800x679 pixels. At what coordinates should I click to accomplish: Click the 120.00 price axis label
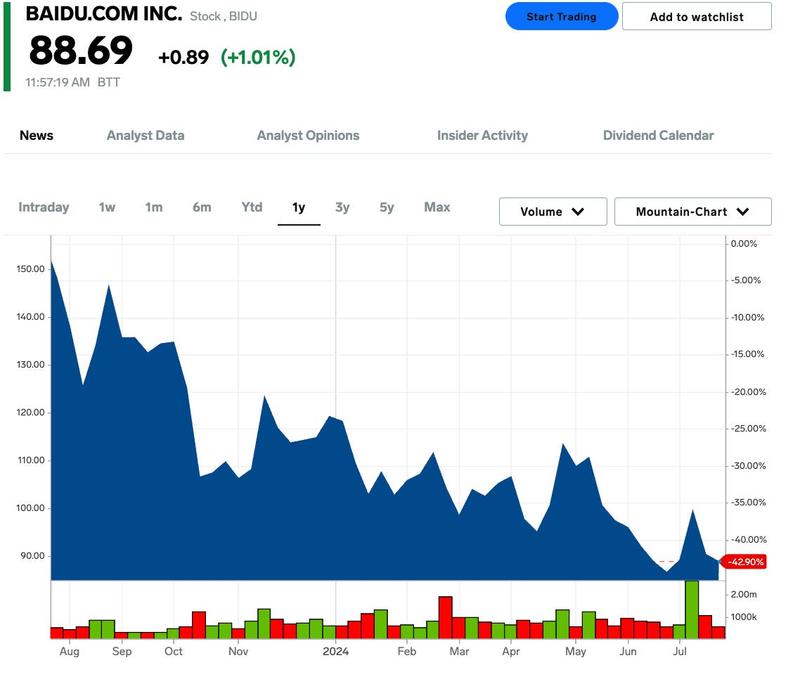(31, 412)
